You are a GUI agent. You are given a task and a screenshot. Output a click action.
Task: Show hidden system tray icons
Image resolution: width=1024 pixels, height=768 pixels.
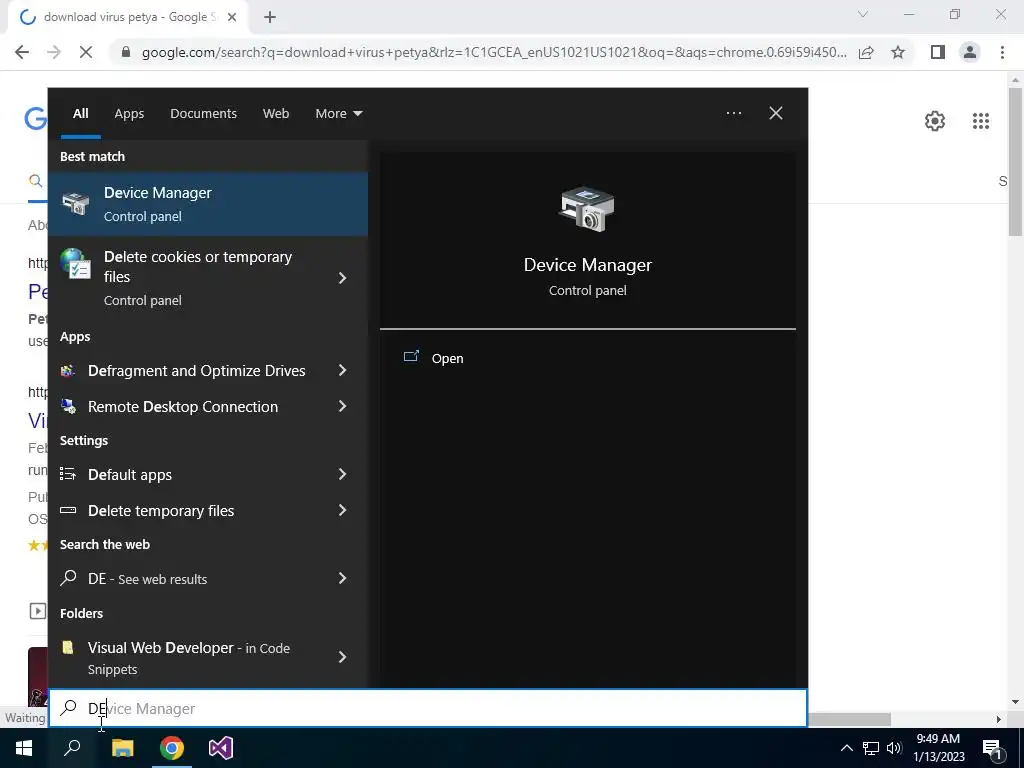(x=846, y=748)
